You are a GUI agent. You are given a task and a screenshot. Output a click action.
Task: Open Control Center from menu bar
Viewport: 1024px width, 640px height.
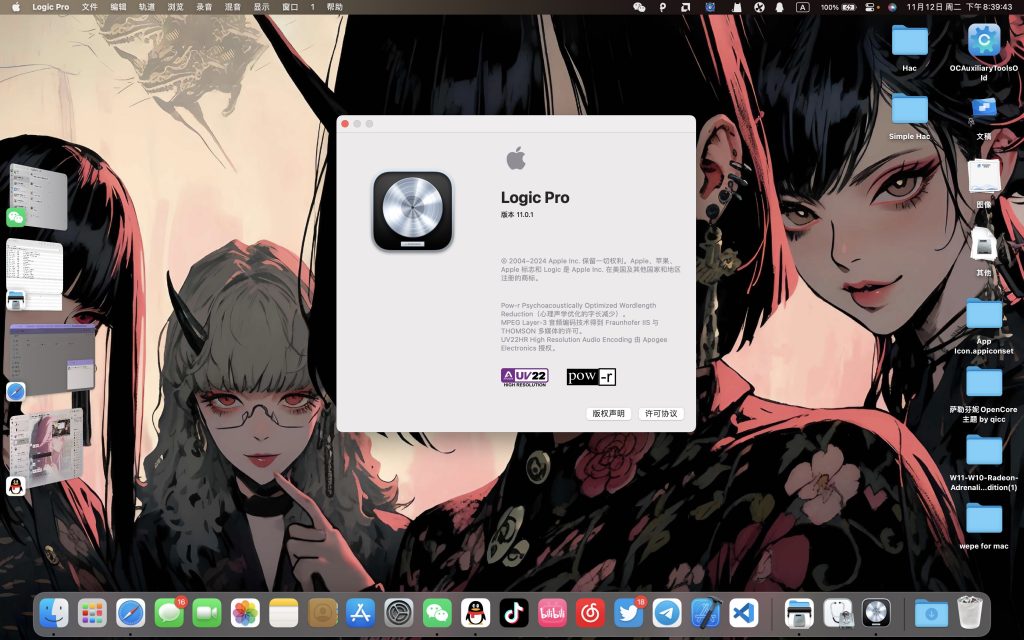tap(869, 7)
